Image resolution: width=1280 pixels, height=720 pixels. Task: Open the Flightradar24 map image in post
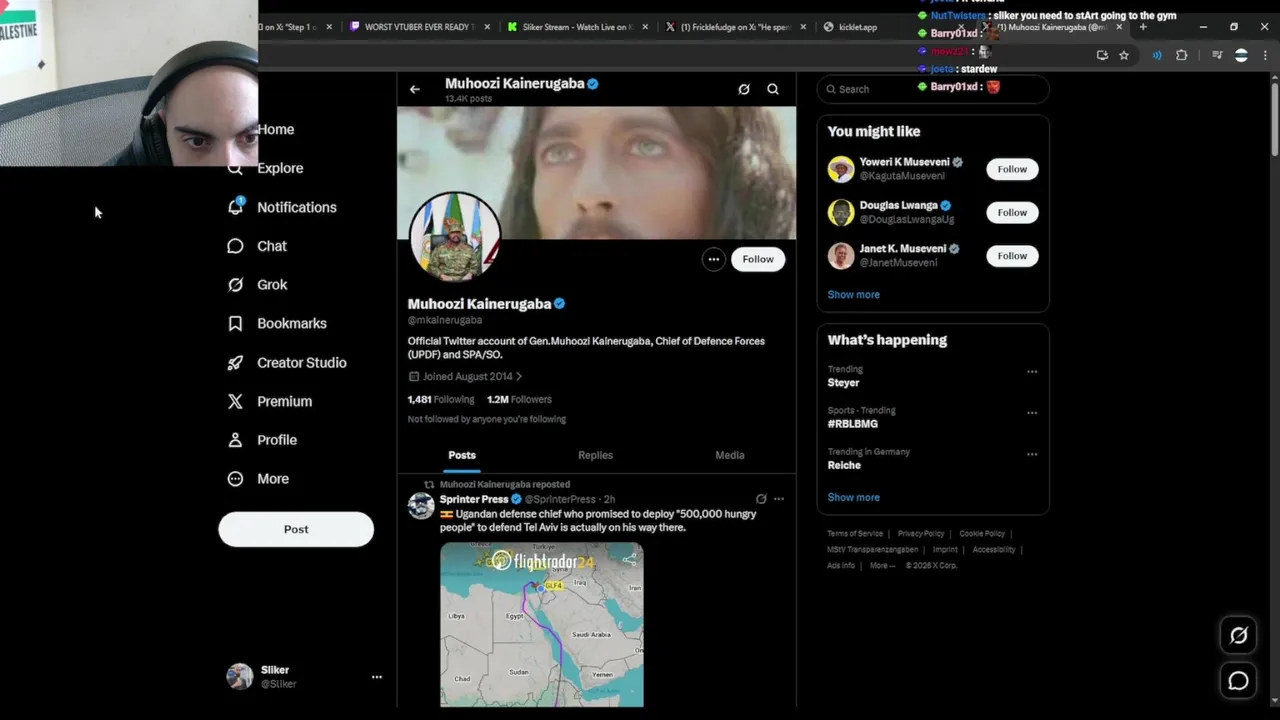click(x=542, y=624)
